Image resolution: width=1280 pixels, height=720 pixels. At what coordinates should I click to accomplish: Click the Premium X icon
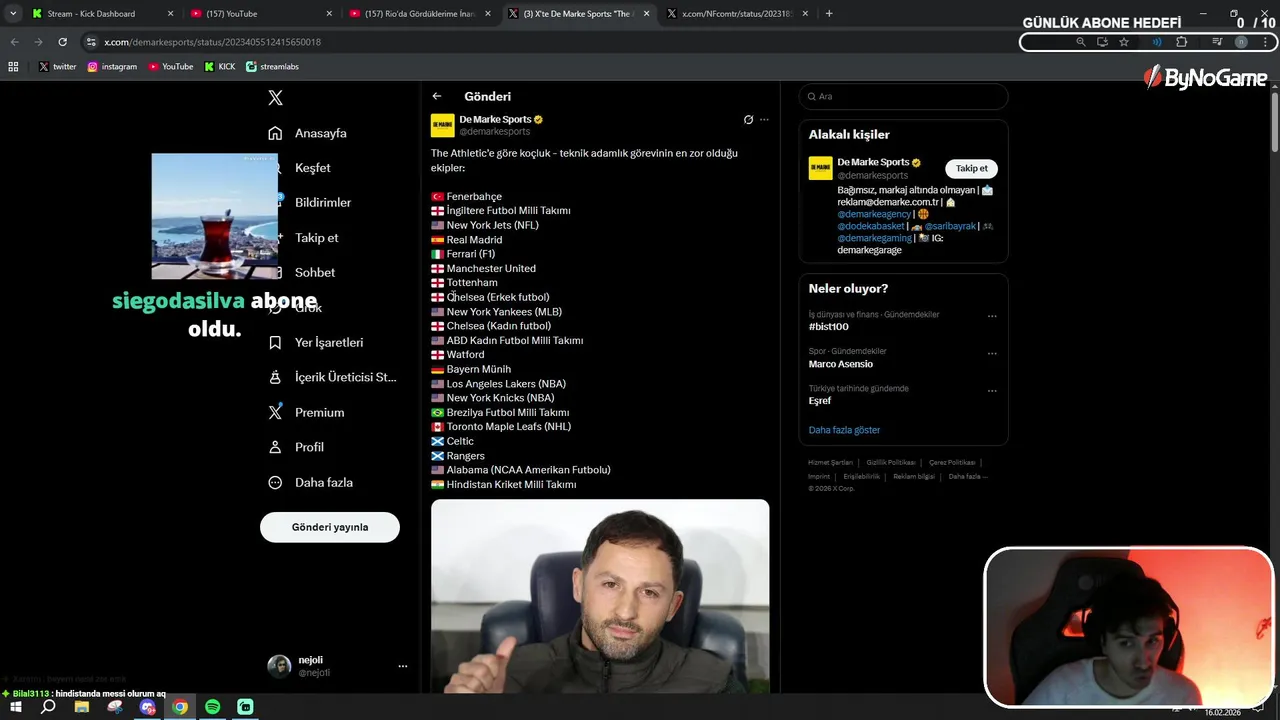point(275,412)
